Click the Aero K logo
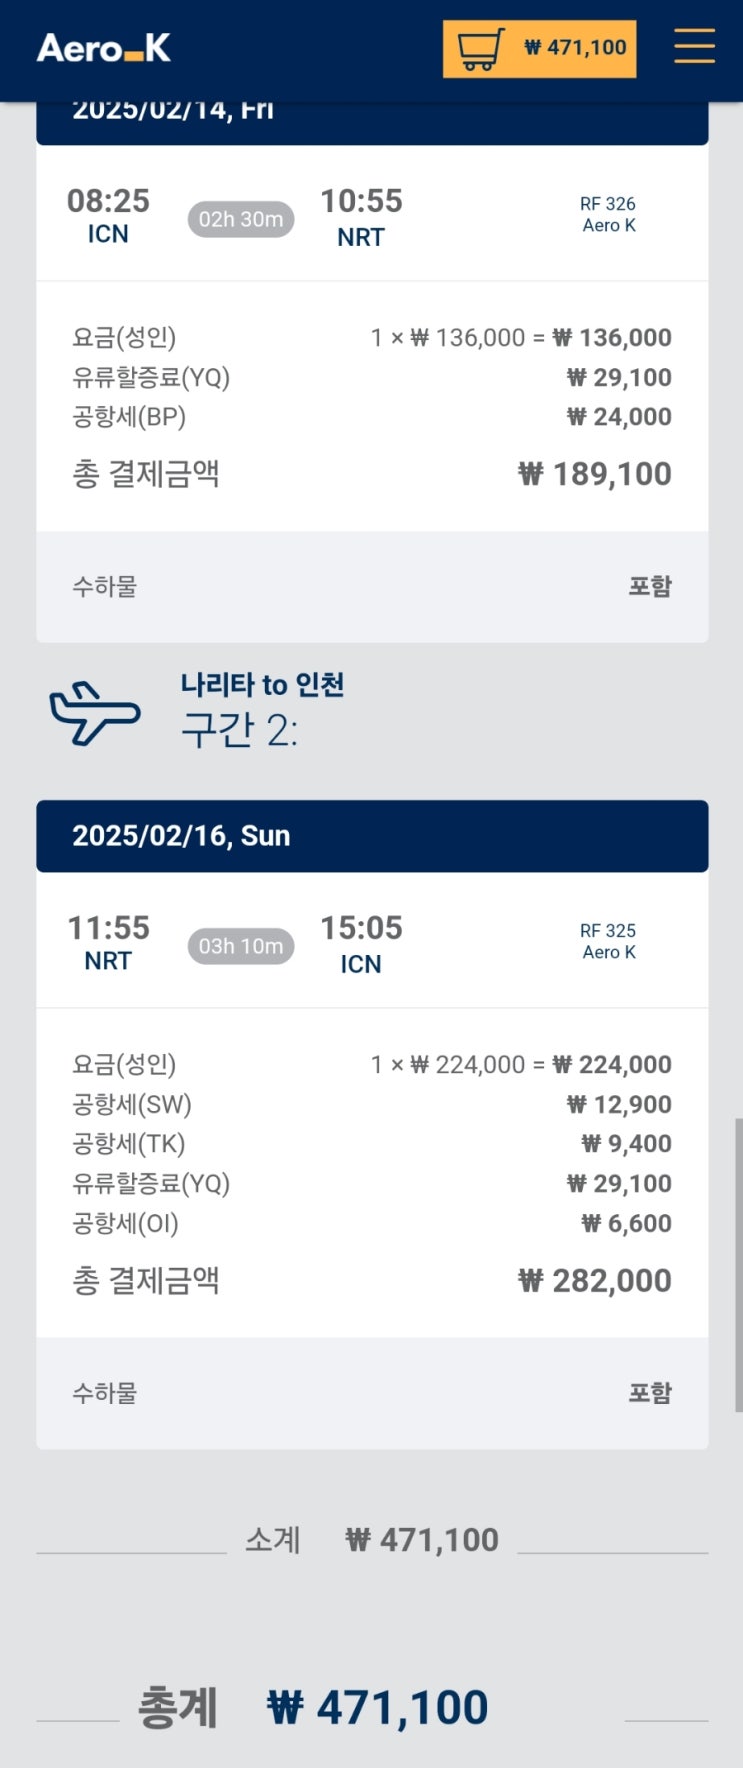 (103, 48)
